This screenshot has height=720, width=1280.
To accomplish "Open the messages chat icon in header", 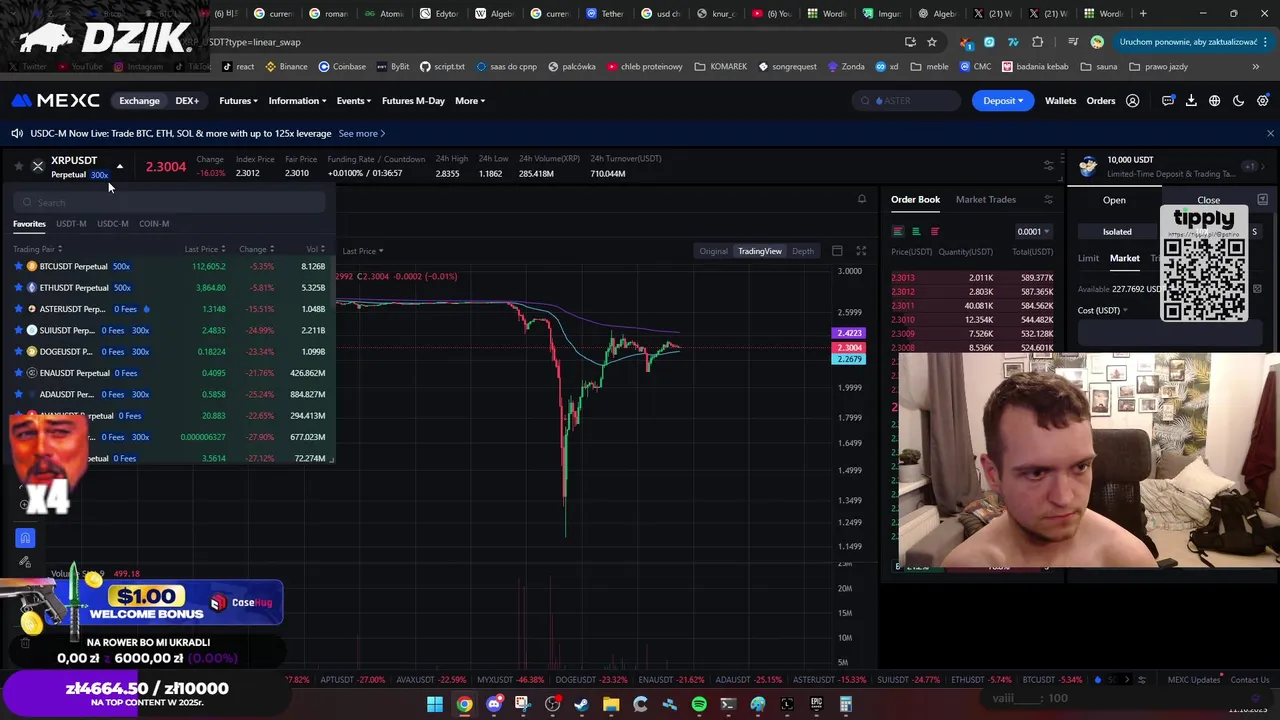I will (x=1168, y=101).
